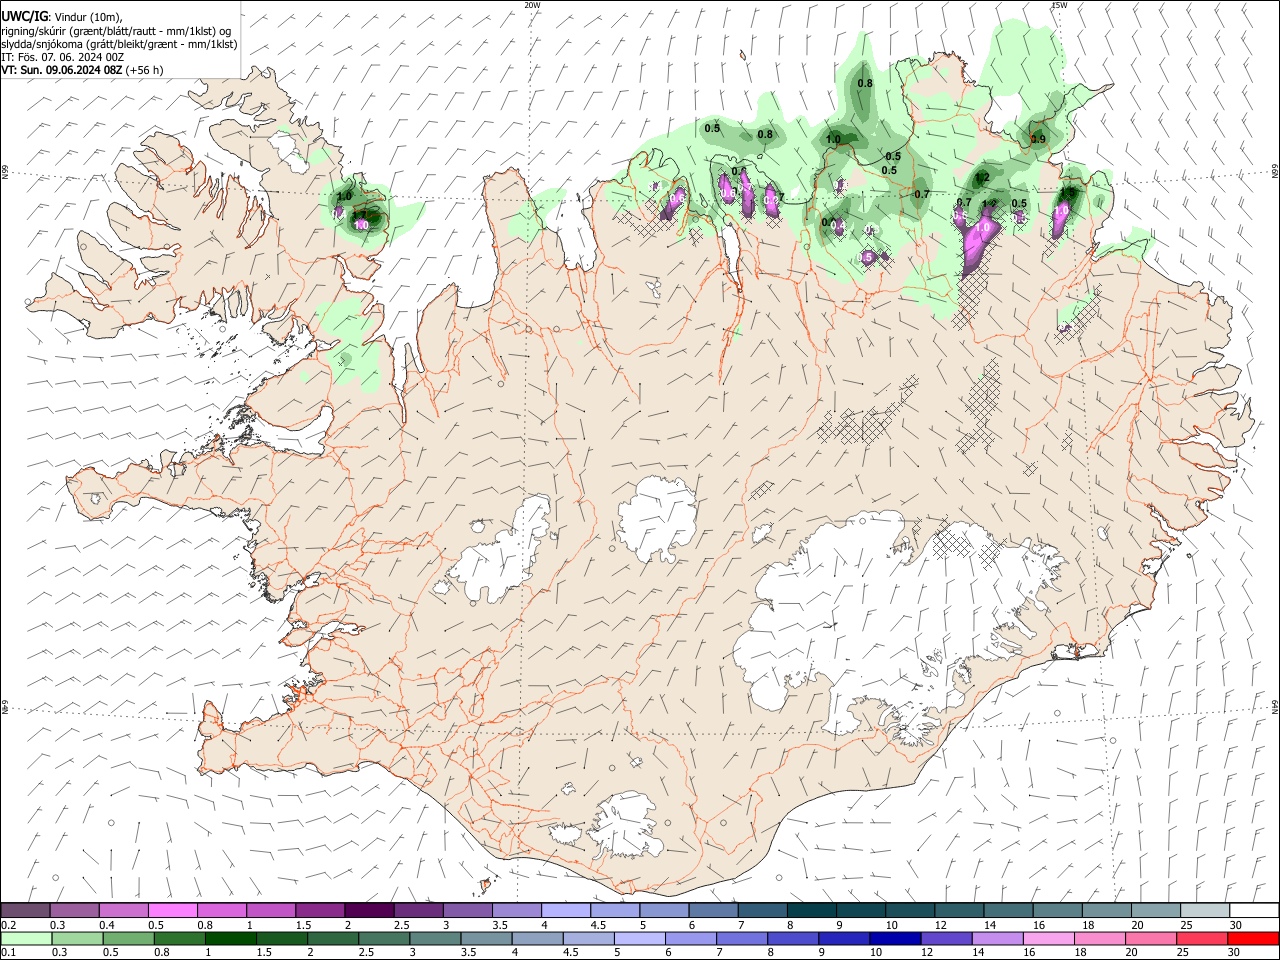
Task: Click the '(+56 h)' forecast offset text
Action: pyautogui.click(x=145, y=70)
